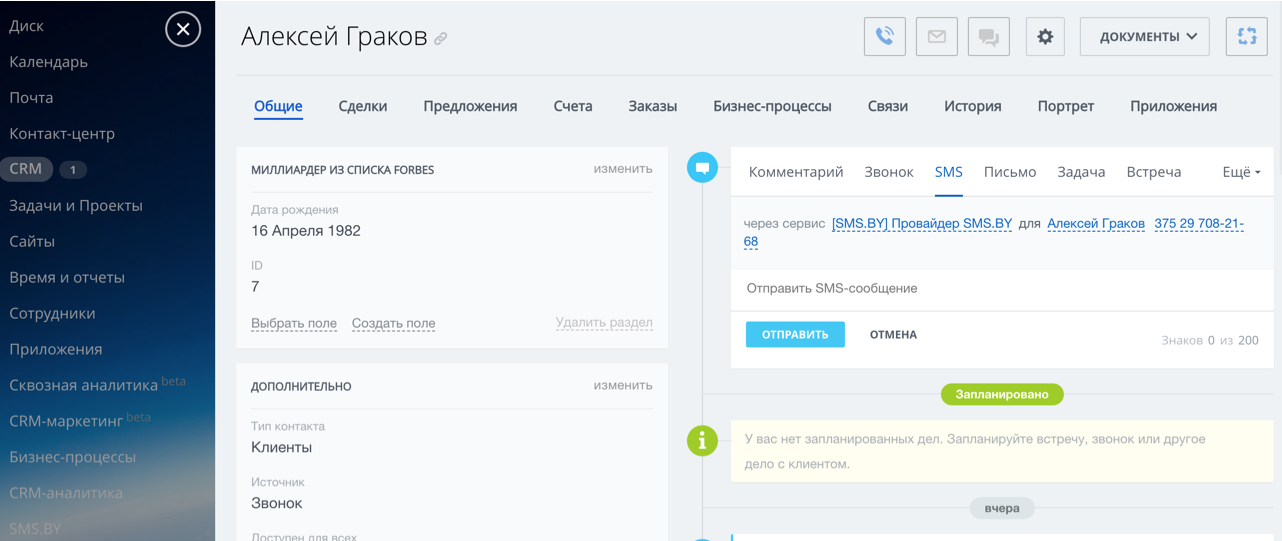1282x541 pixels.
Task: Click the blue comment timeline icon
Action: tap(702, 168)
